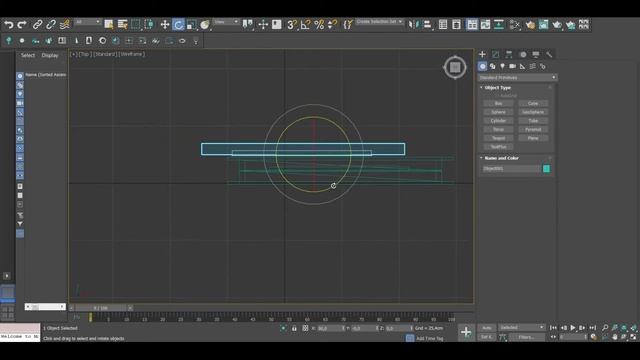This screenshot has height=360, width=640.
Task: Toggle Auto Key animation mode
Action: tap(487, 328)
